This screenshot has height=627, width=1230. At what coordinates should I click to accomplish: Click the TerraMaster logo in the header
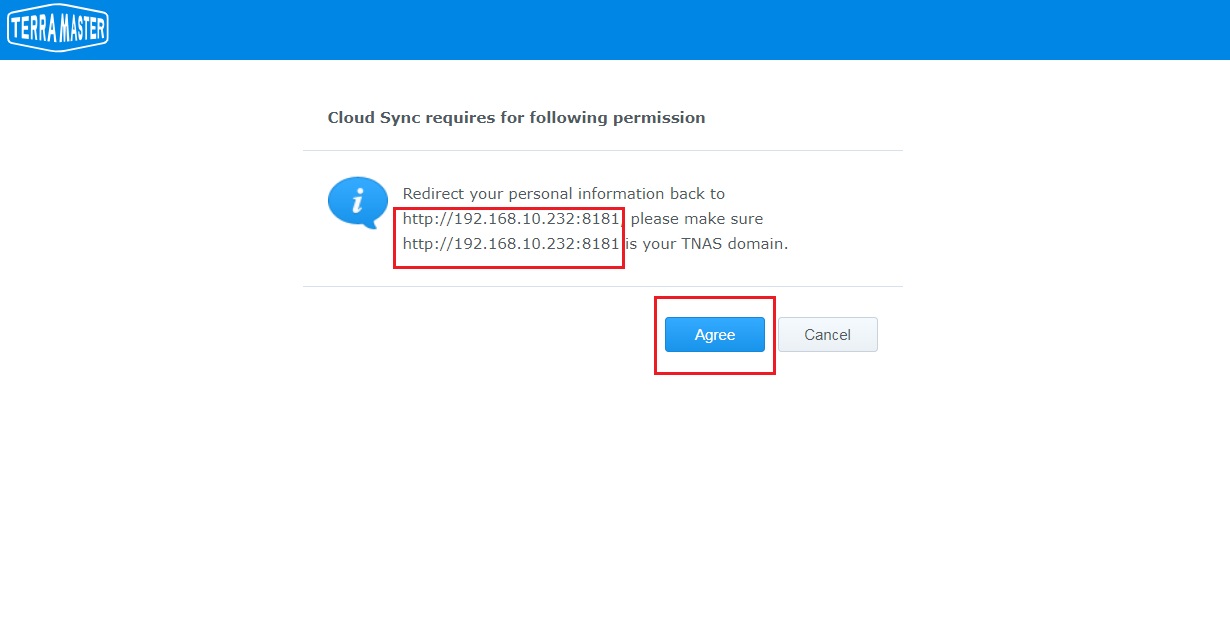pyautogui.click(x=57, y=29)
